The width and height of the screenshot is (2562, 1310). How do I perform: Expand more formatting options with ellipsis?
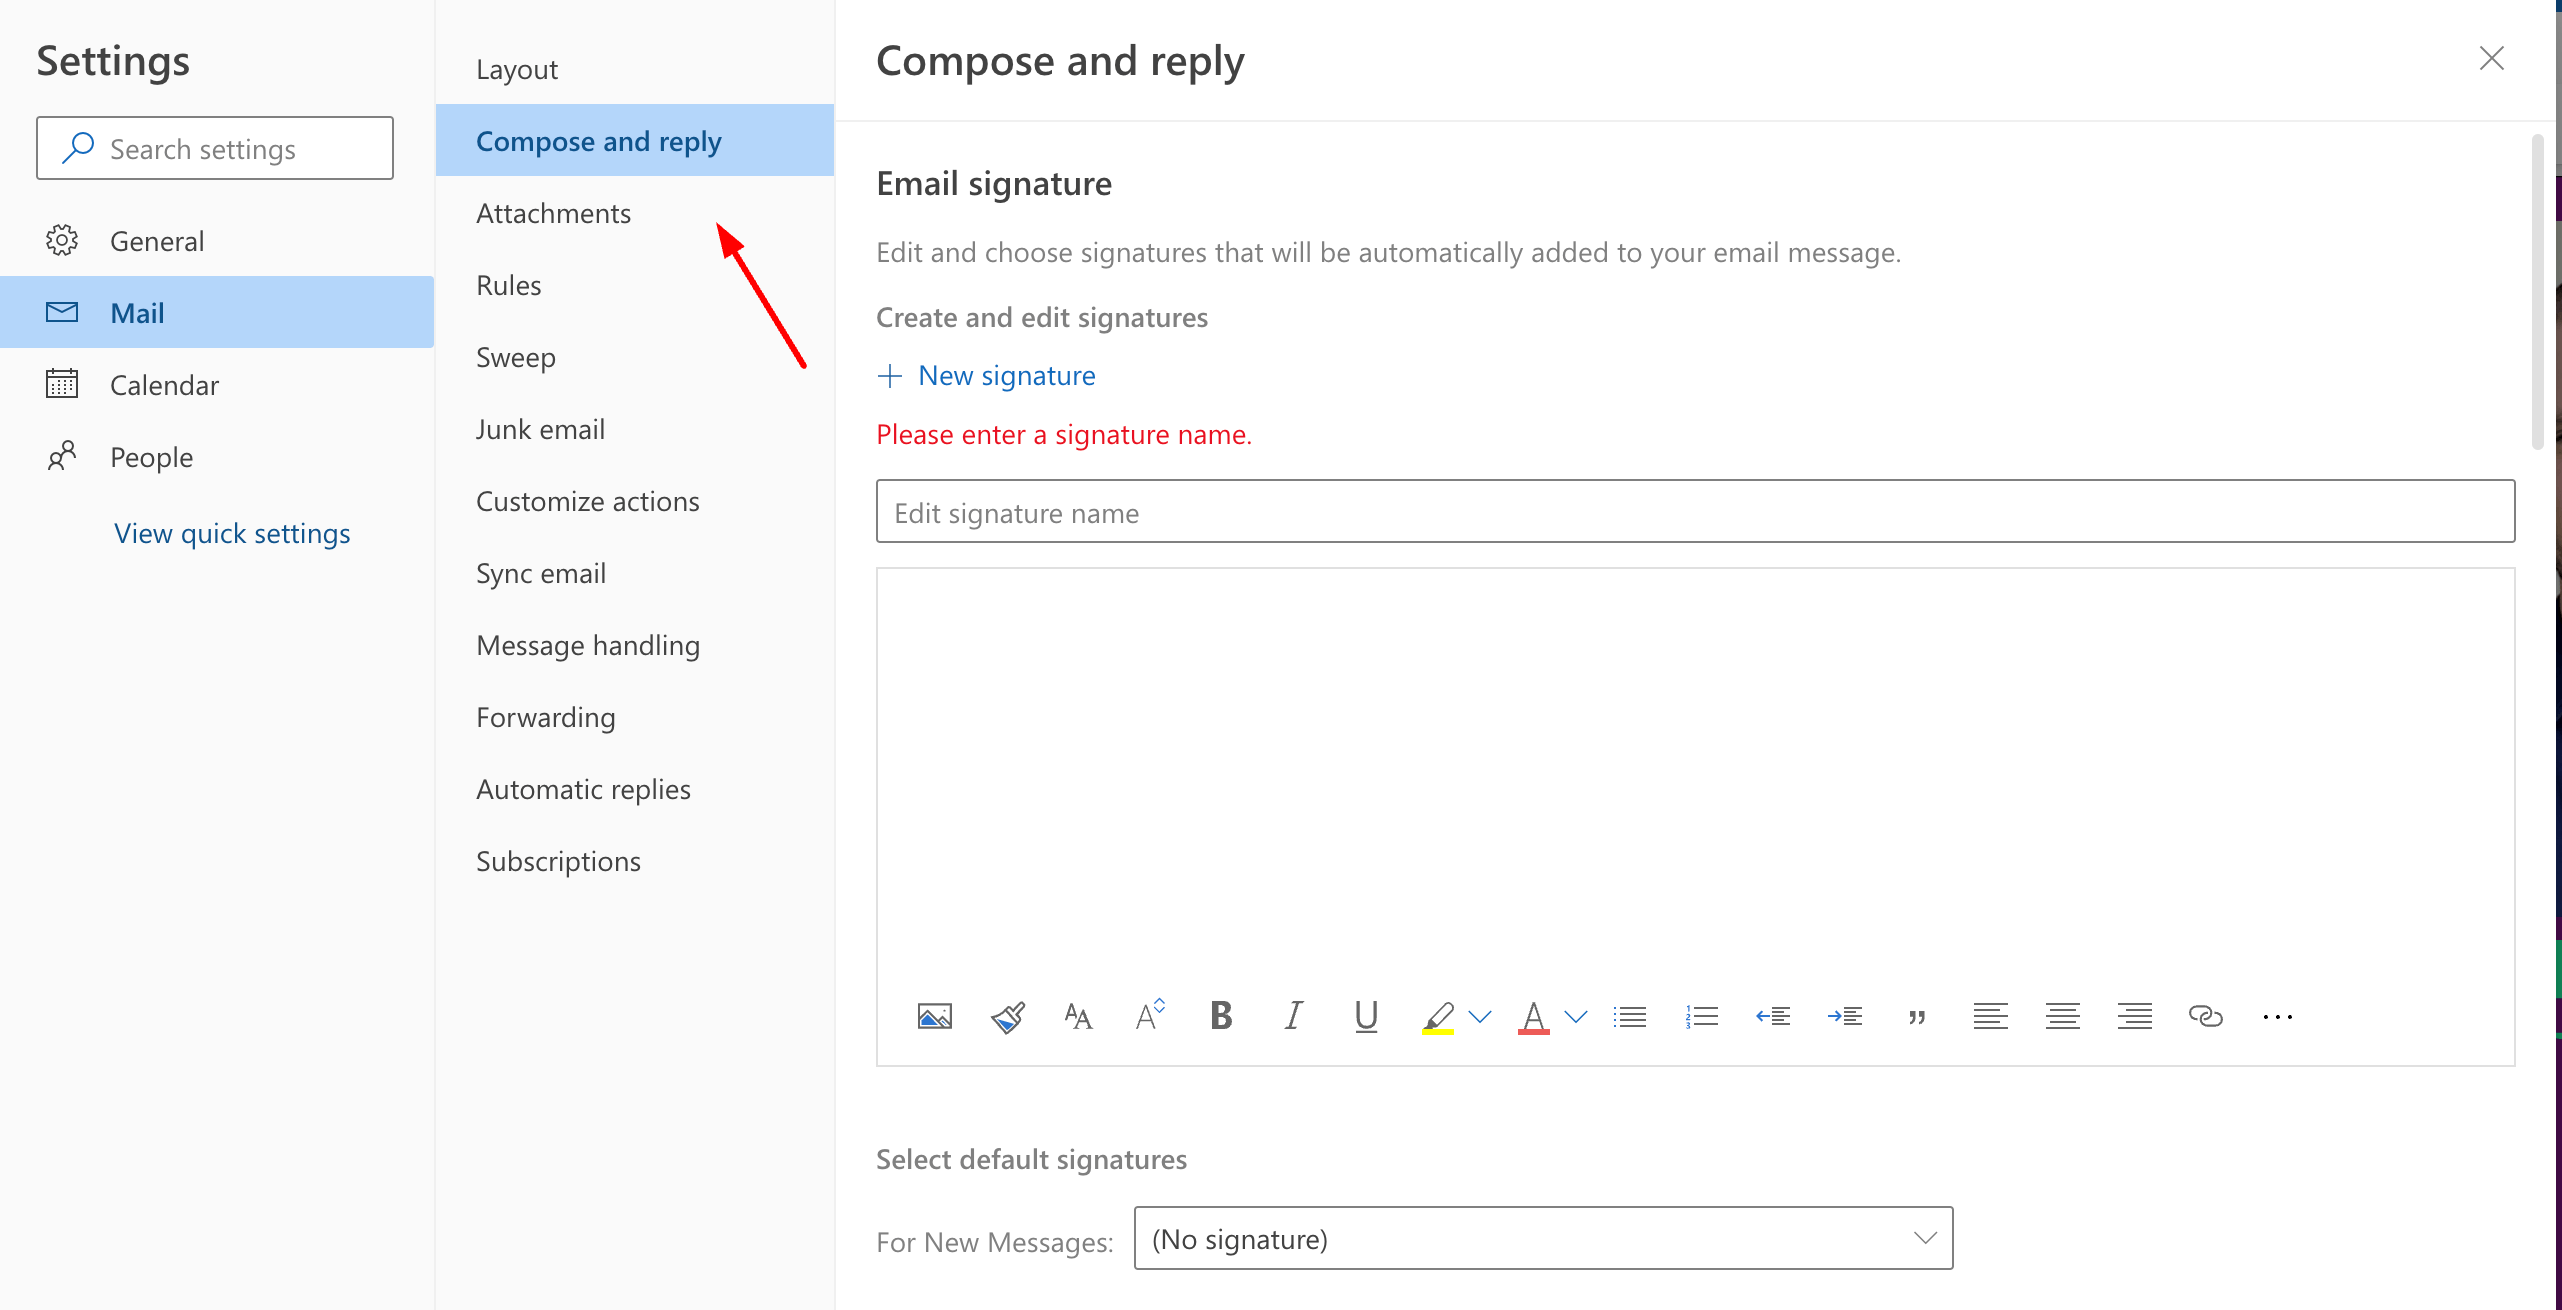click(2277, 1016)
